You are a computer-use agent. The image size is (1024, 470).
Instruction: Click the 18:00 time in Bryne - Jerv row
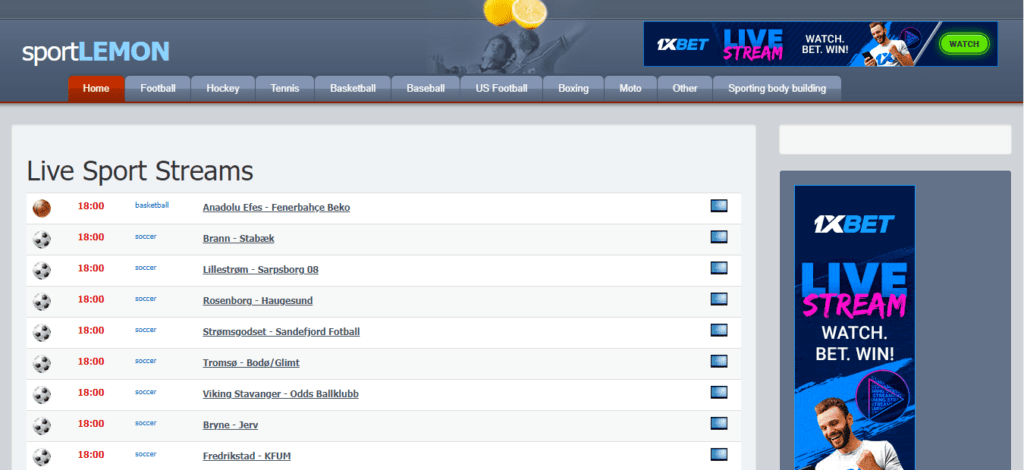click(x=91, y=424)
